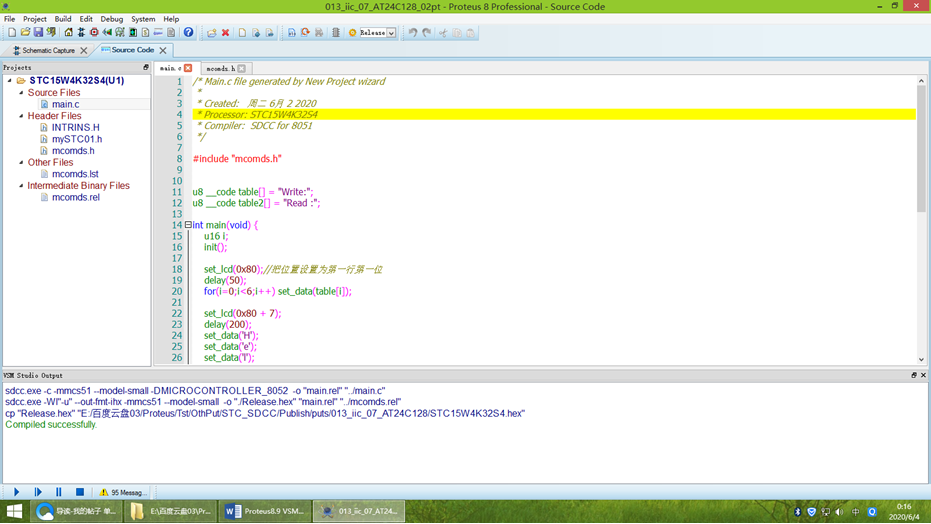
Task: Click the Redo arrow icon
Action: 427,33
